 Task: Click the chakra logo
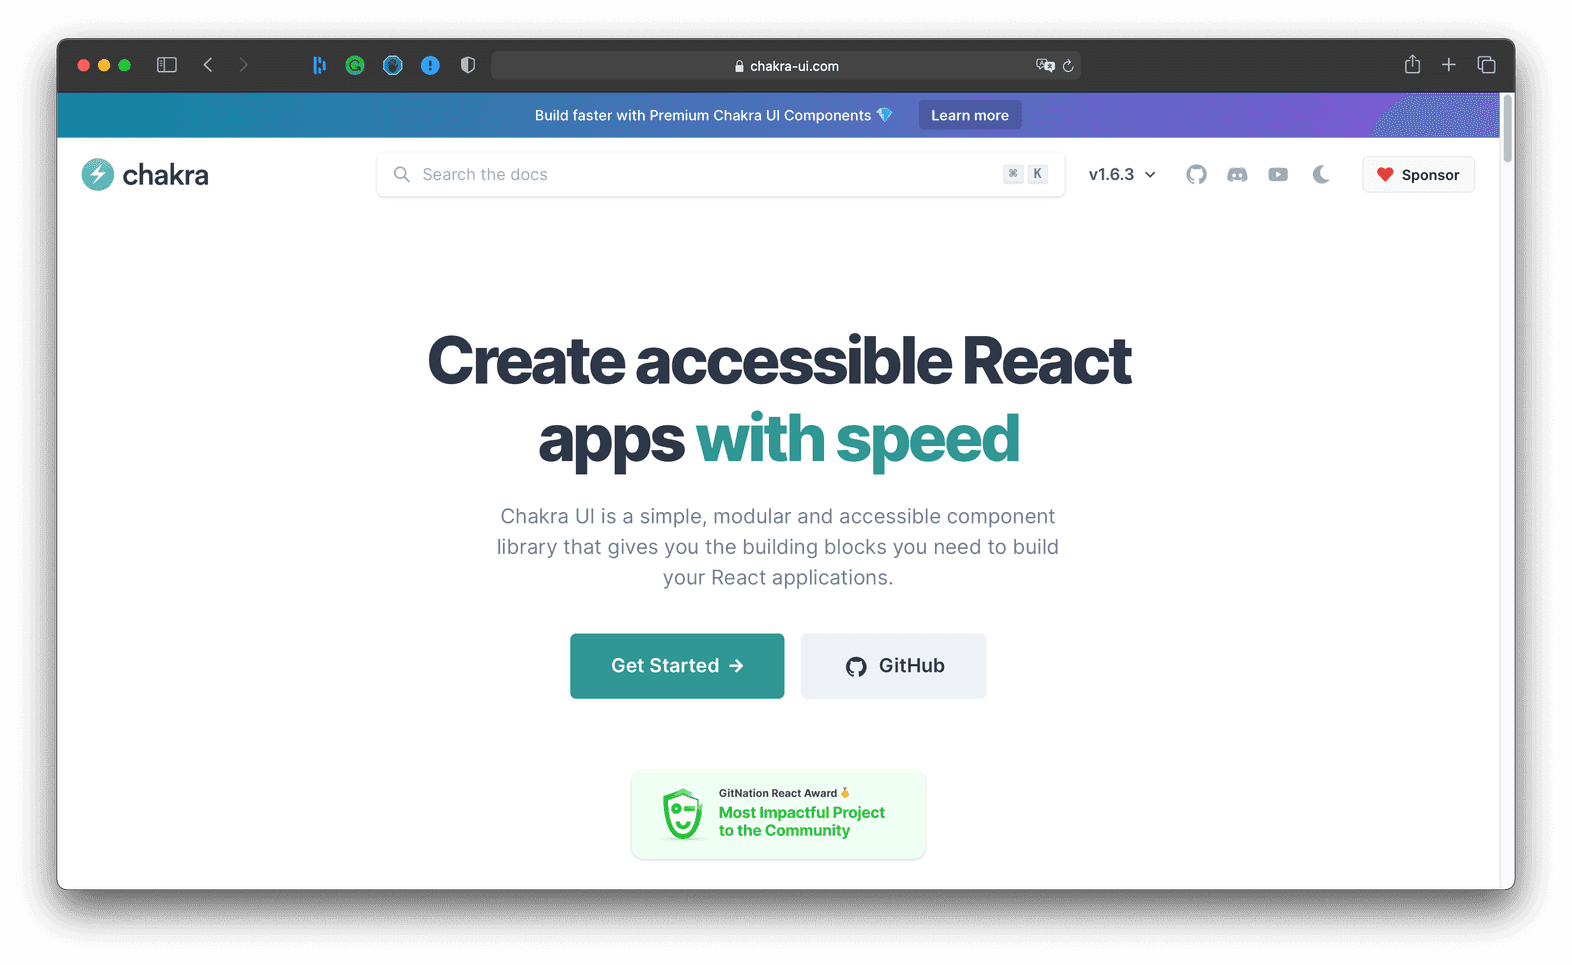pos(146,175)
